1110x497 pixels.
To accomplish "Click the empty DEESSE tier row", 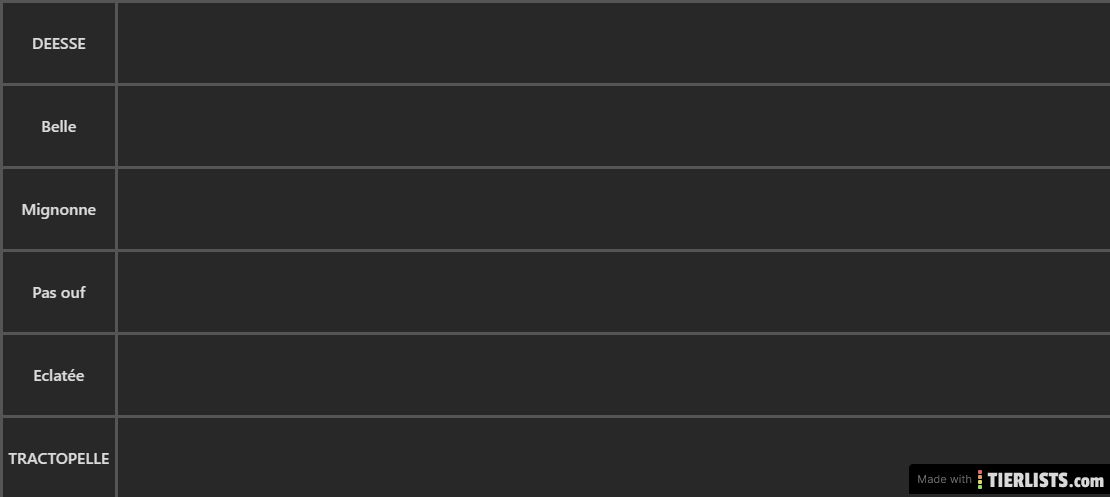I will pos(614,43).
